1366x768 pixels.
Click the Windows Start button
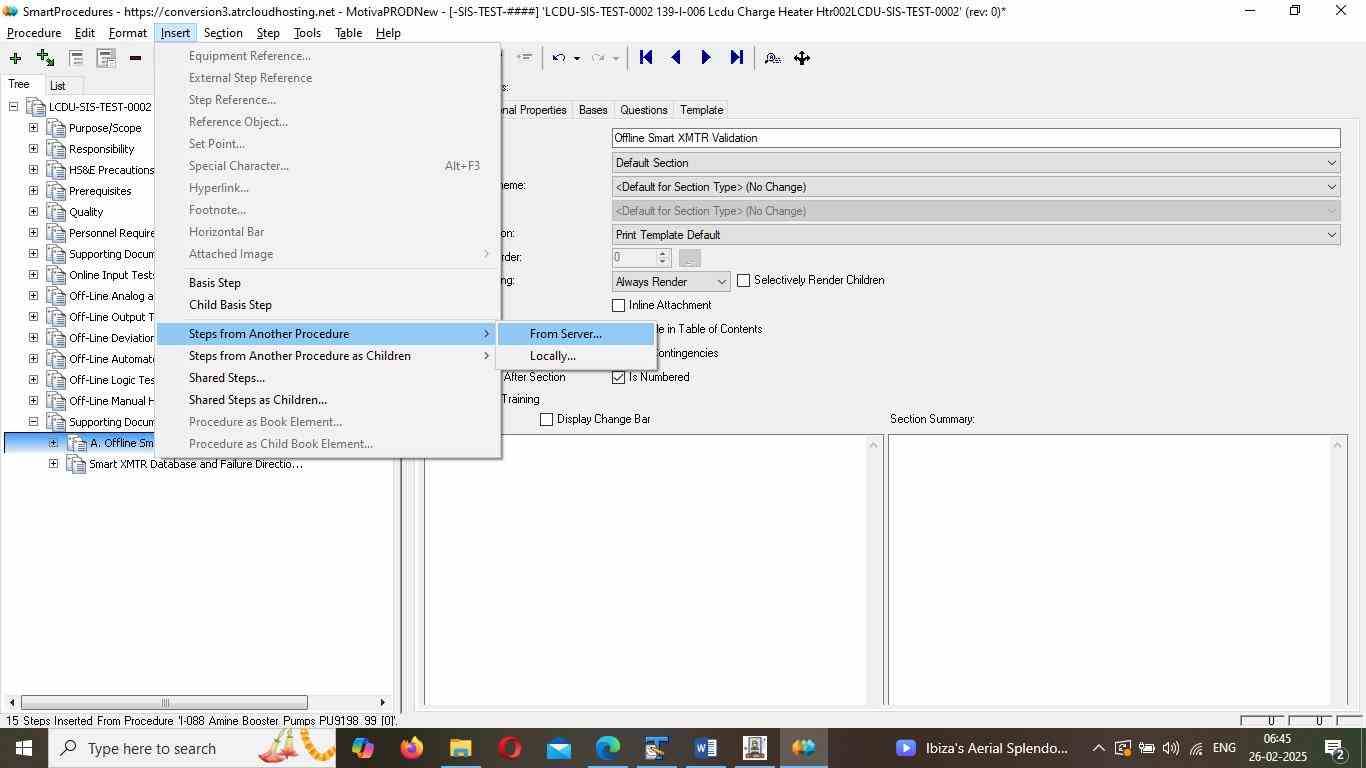tap(24, 748)
